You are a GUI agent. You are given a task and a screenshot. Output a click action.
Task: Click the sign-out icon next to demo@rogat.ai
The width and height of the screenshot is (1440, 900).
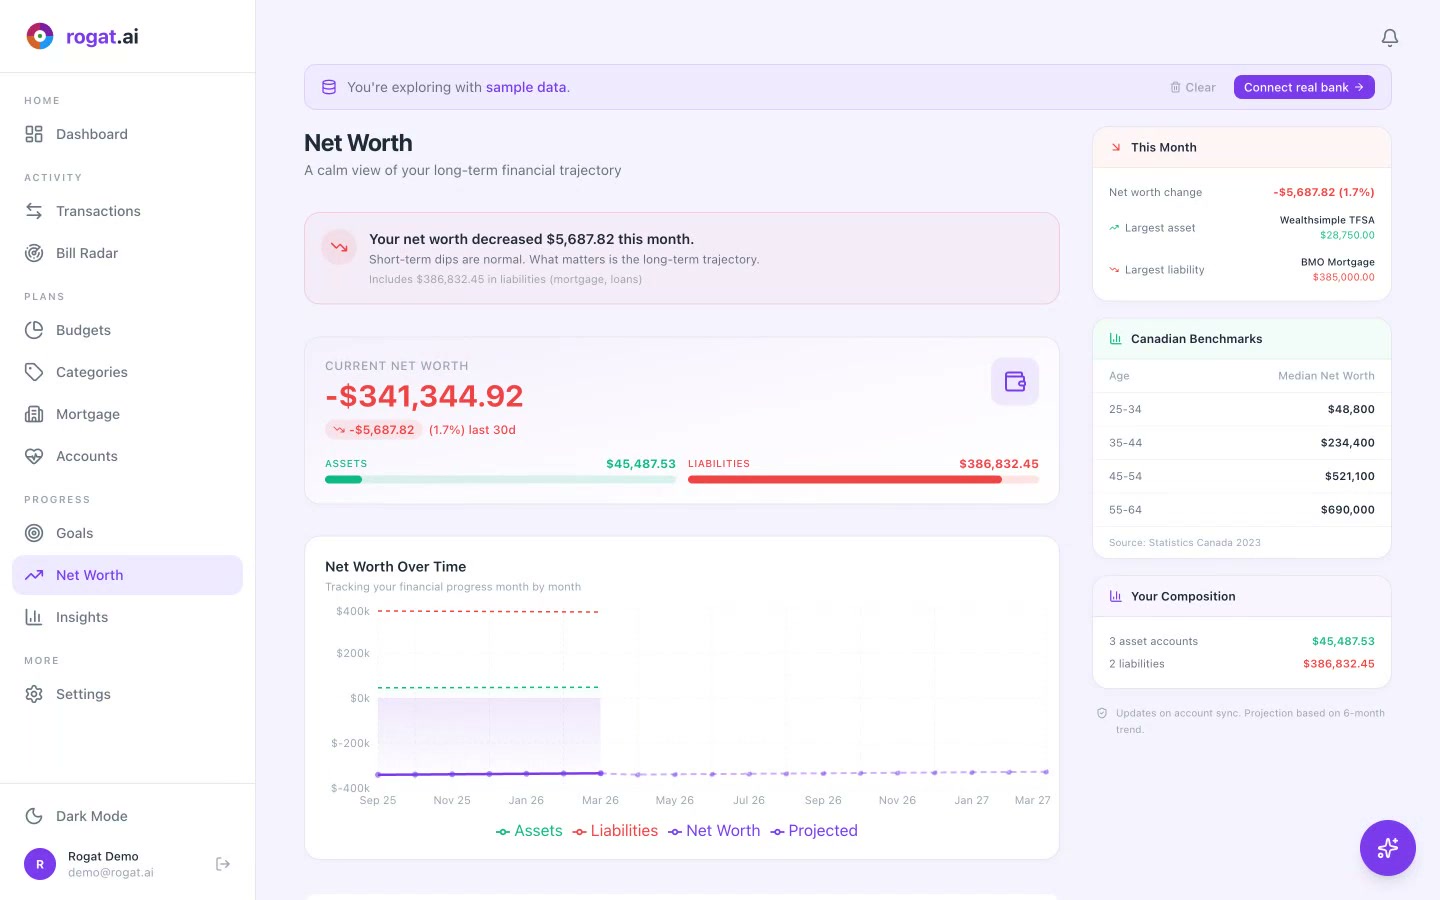click(222, 863)
